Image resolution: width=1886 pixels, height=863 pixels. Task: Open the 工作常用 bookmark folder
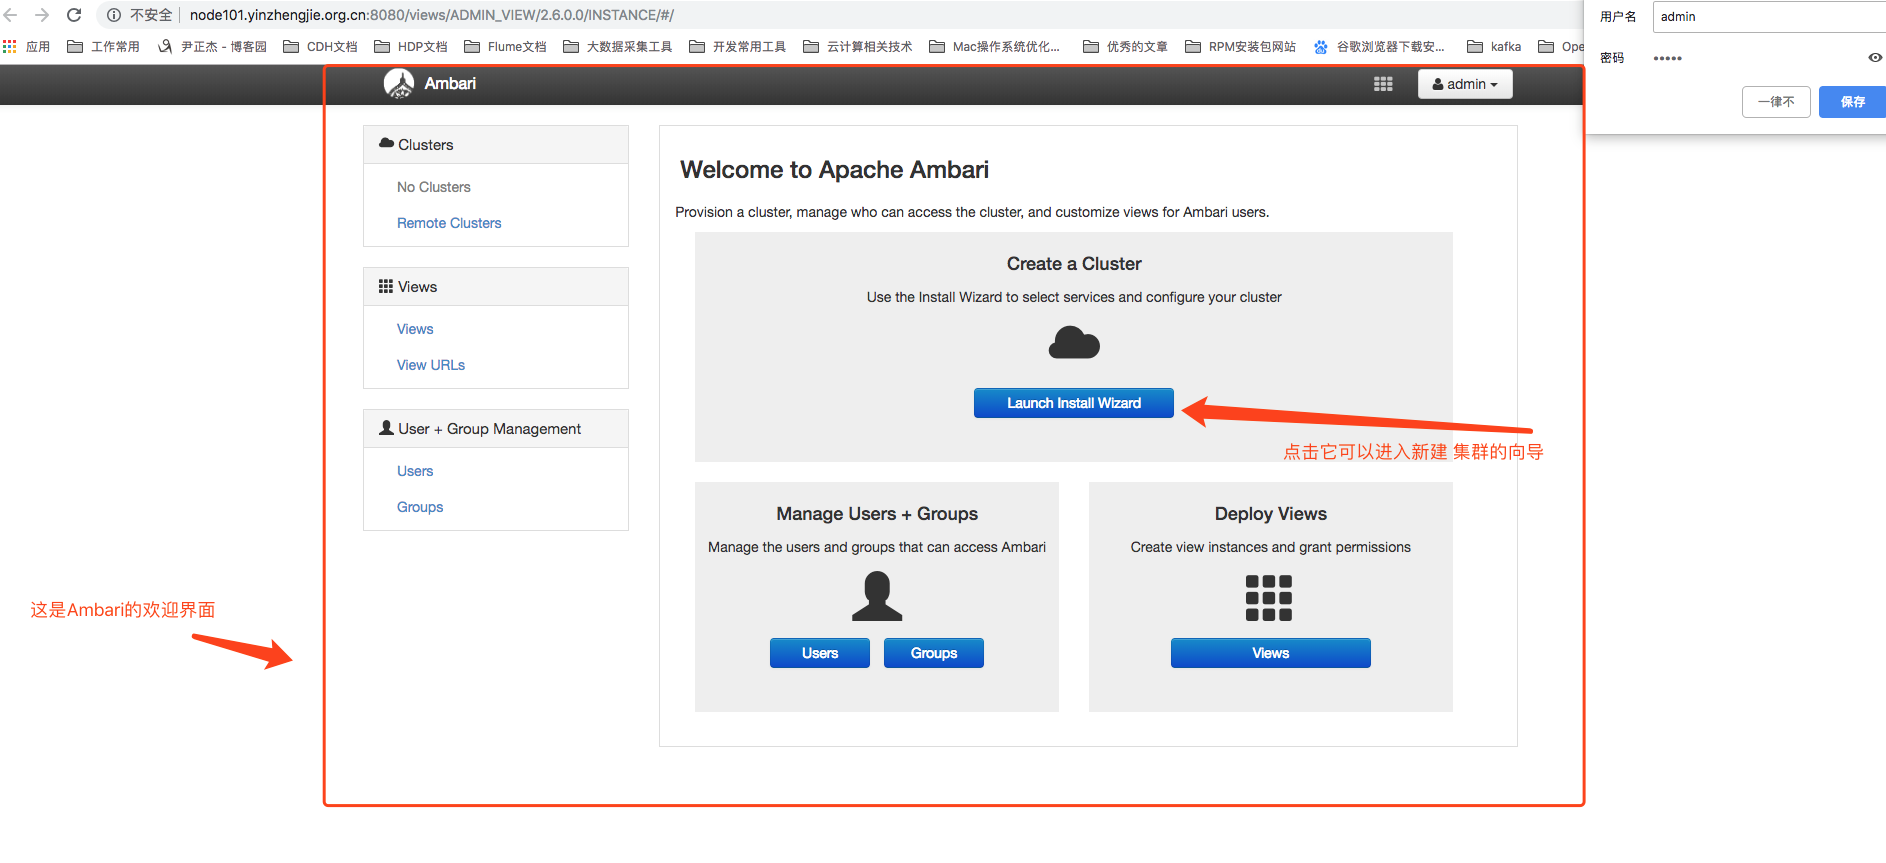click(103, 47)
